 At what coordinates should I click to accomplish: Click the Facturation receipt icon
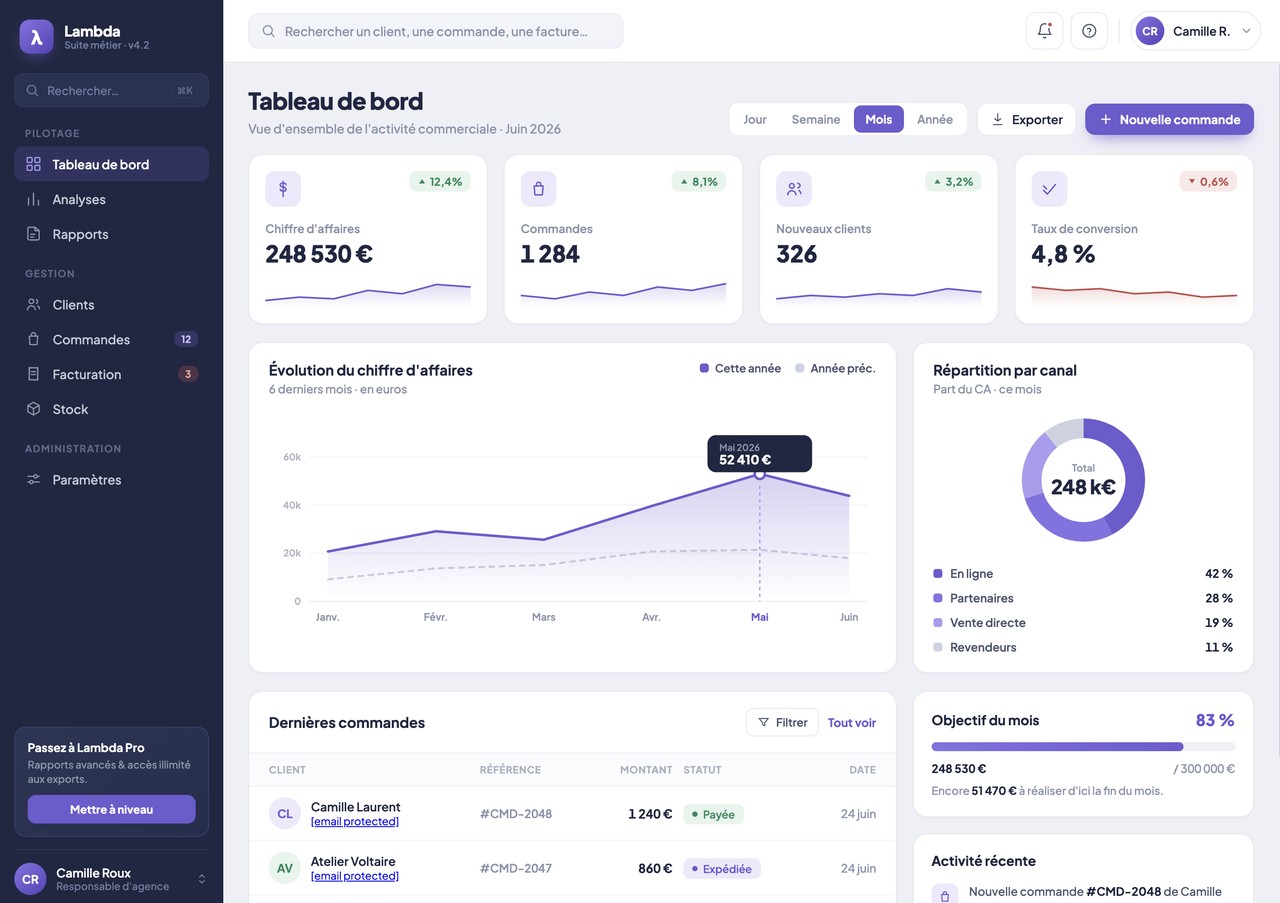34,374
